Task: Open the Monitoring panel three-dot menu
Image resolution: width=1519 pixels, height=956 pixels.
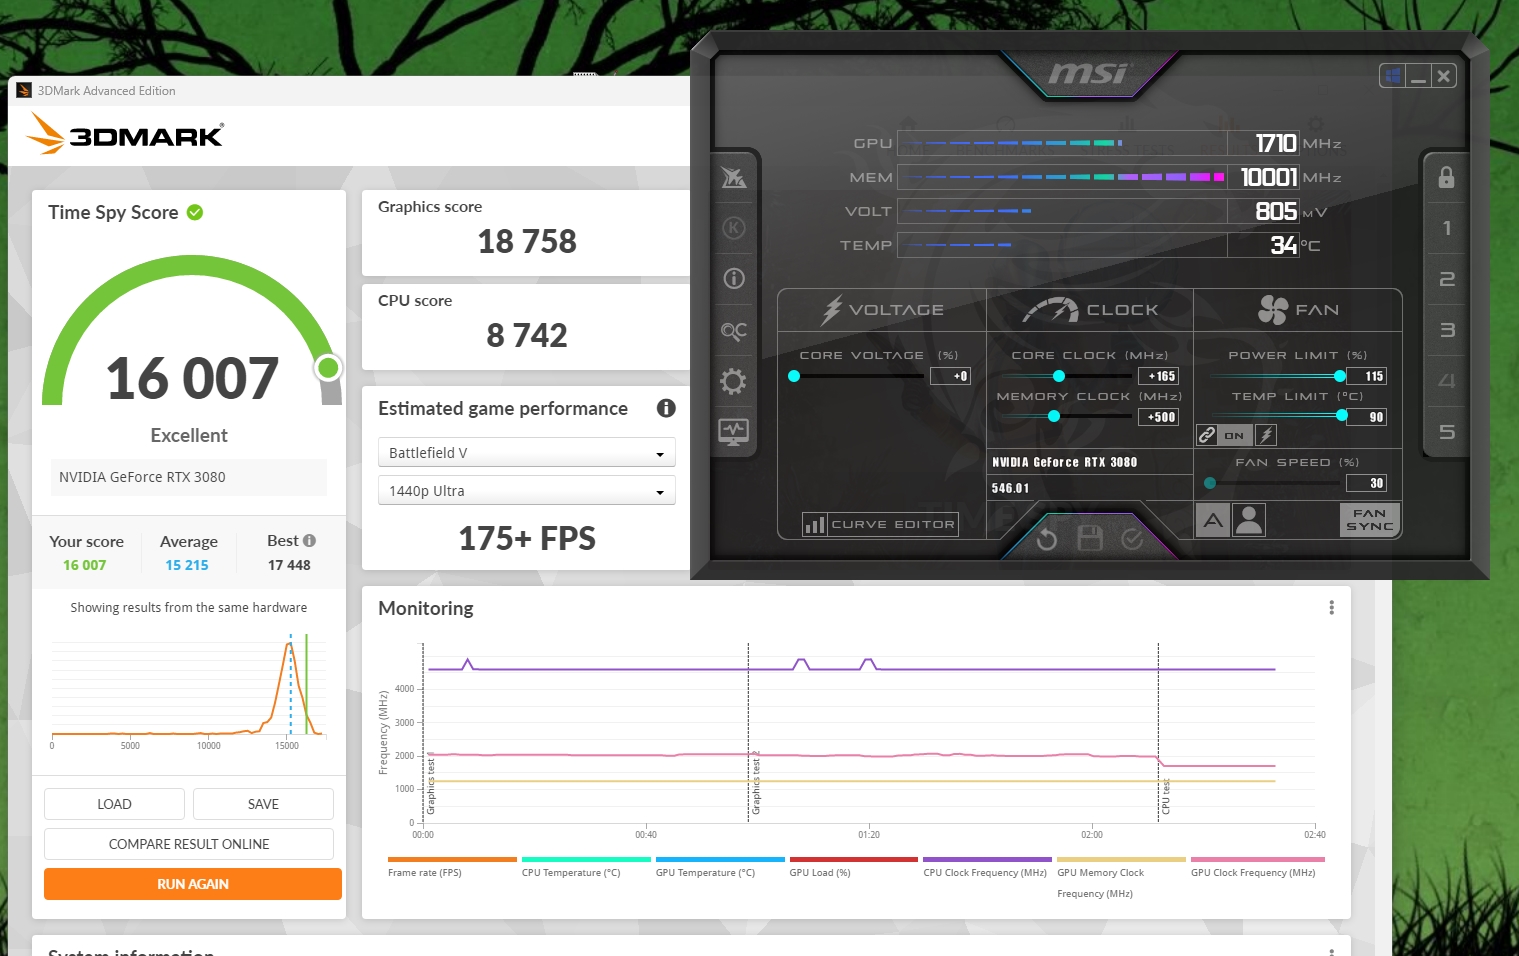Action: 1331,608
